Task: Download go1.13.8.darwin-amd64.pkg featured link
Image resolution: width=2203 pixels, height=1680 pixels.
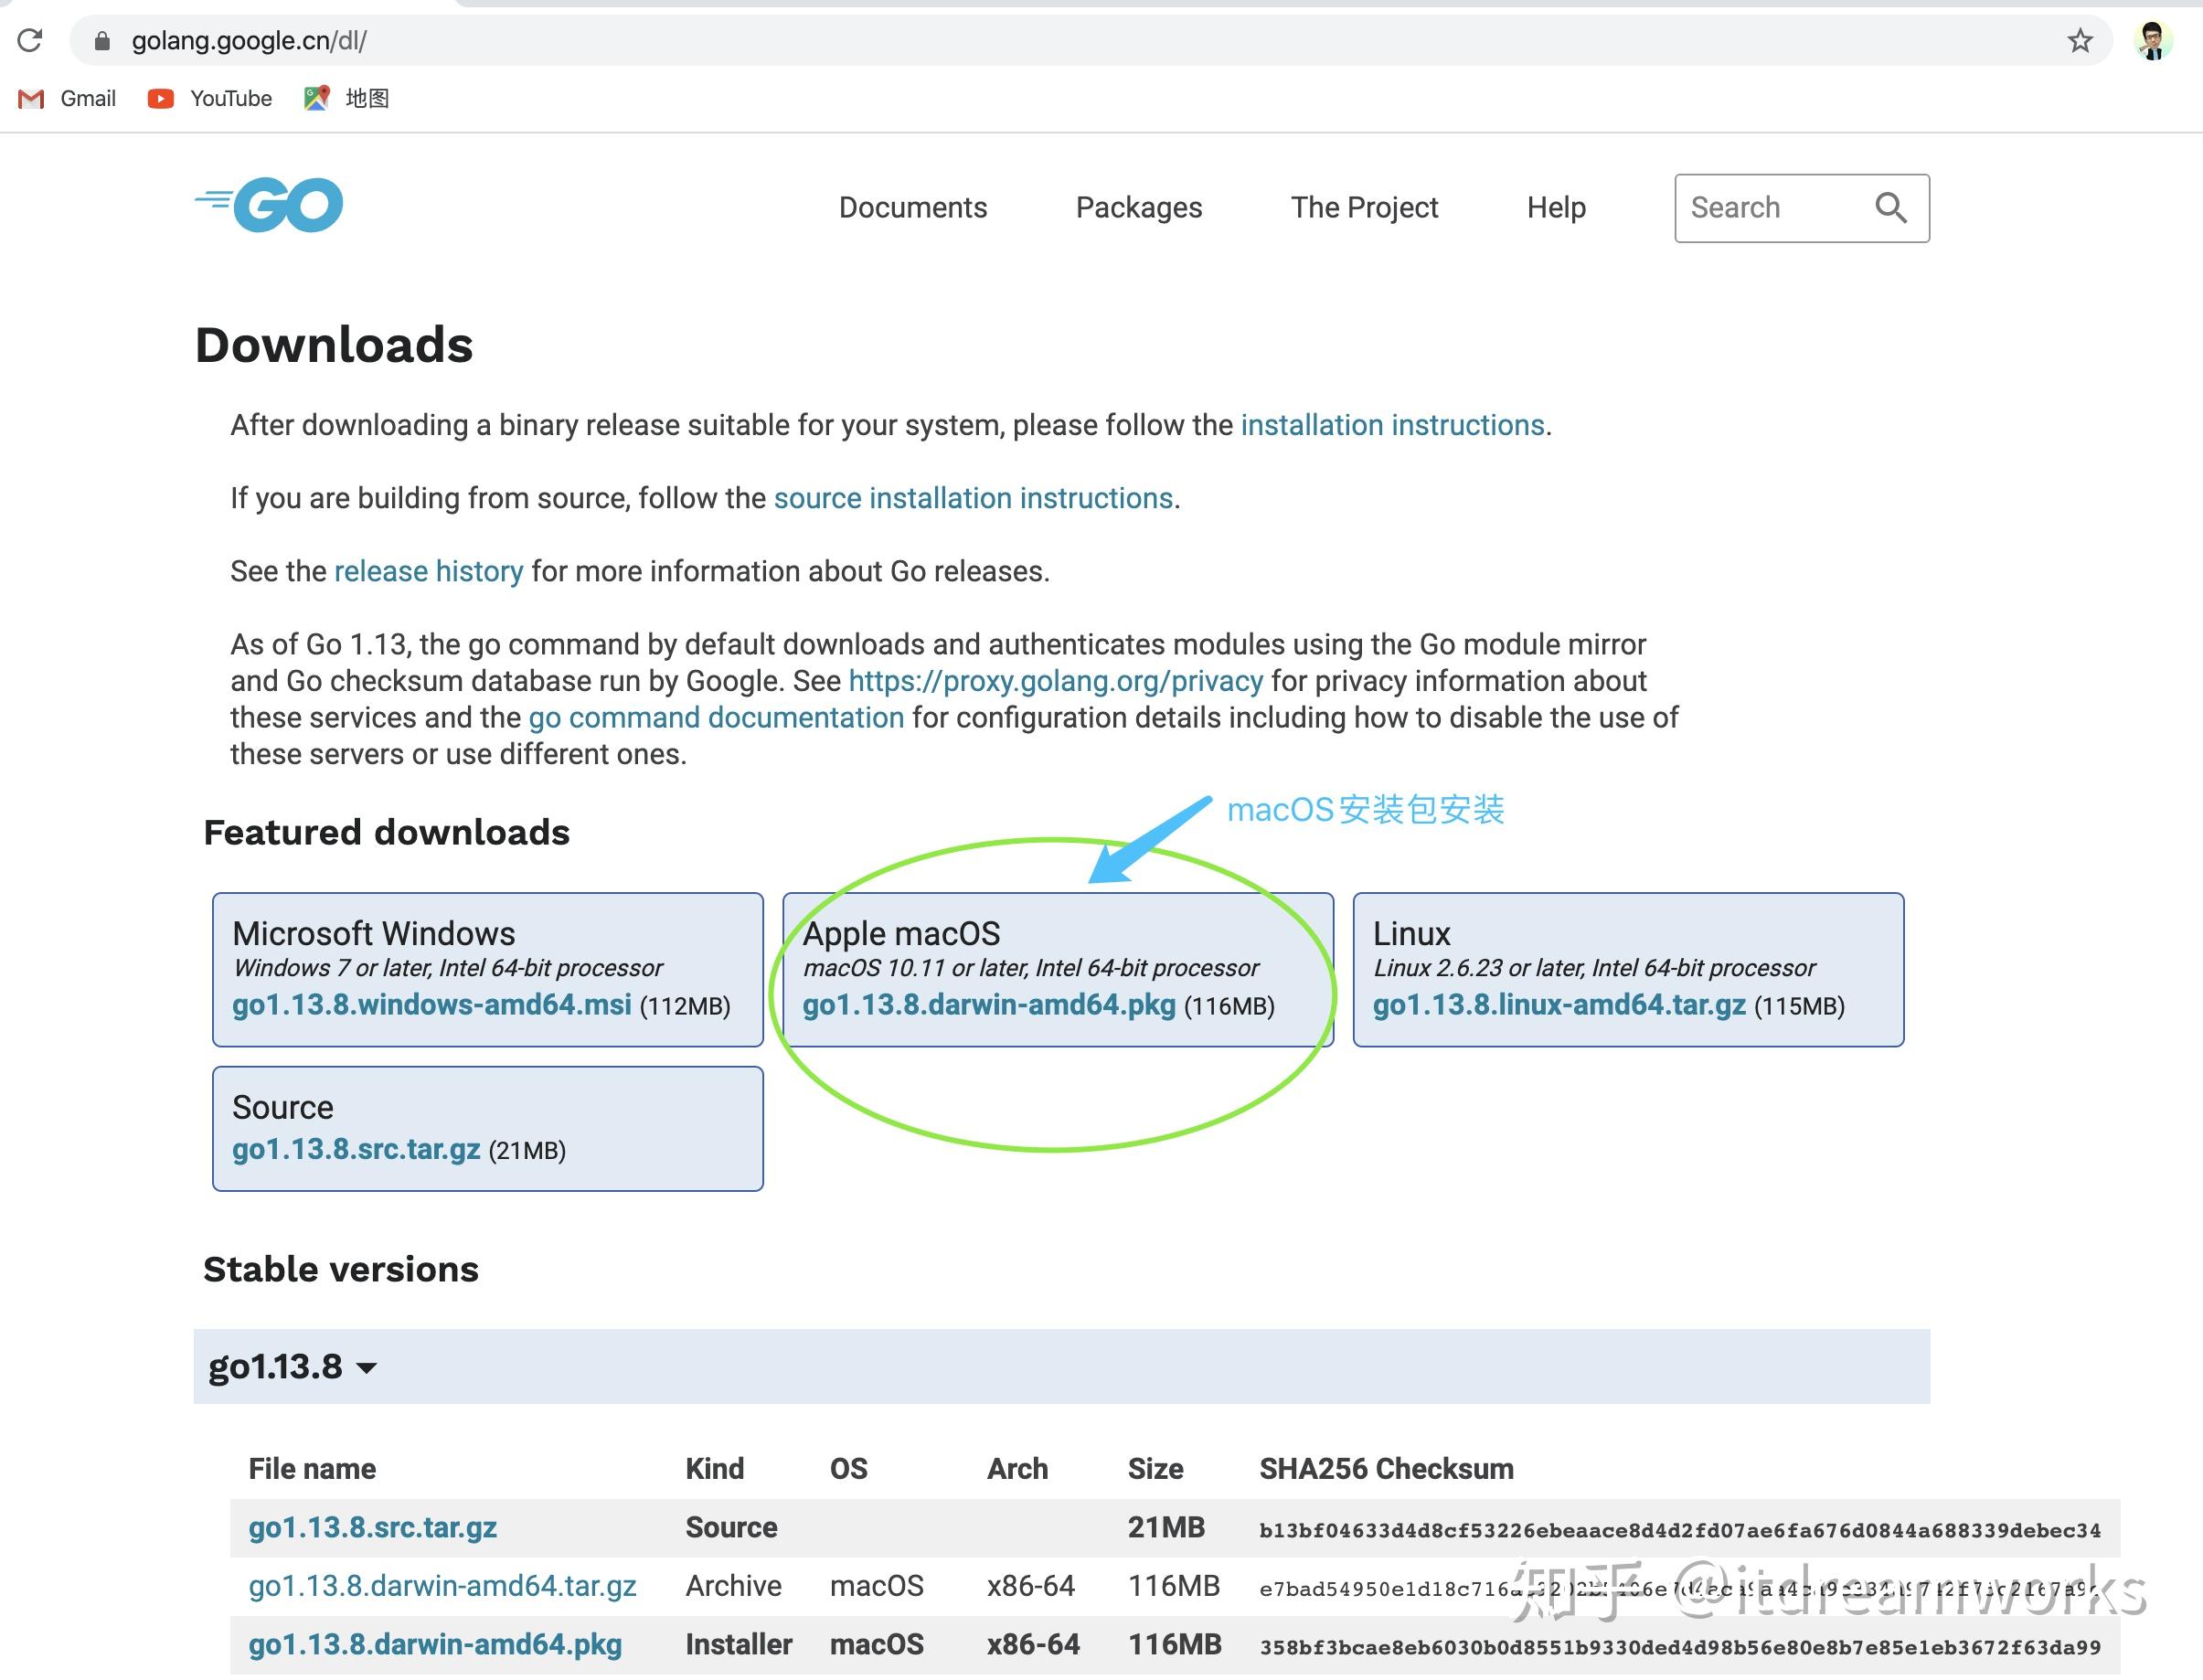Action: (x=988, y=1004)
